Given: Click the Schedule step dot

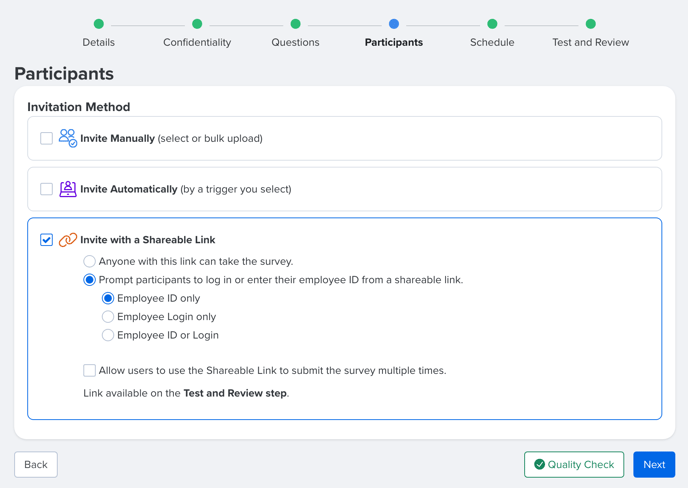Looking at the screenshot, I should [x=492, y=24].
